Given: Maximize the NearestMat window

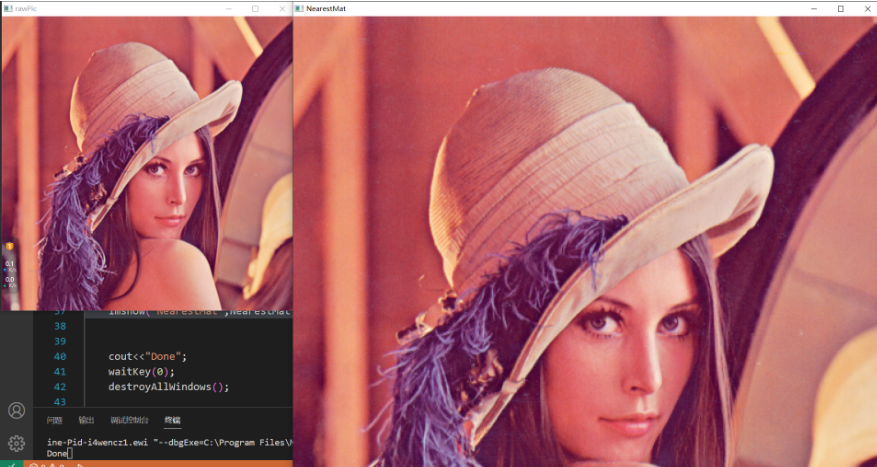Looking at the screenshot, I should click(841, 9).
